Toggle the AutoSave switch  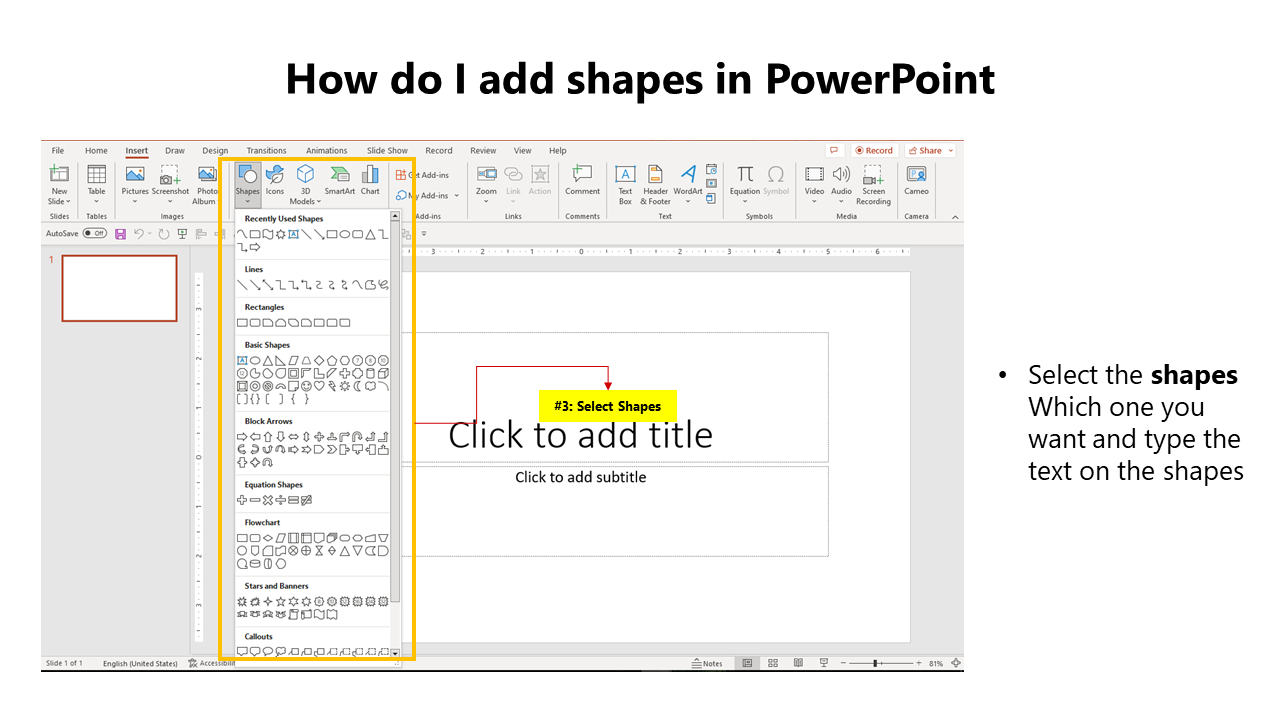tap(94, 233)
